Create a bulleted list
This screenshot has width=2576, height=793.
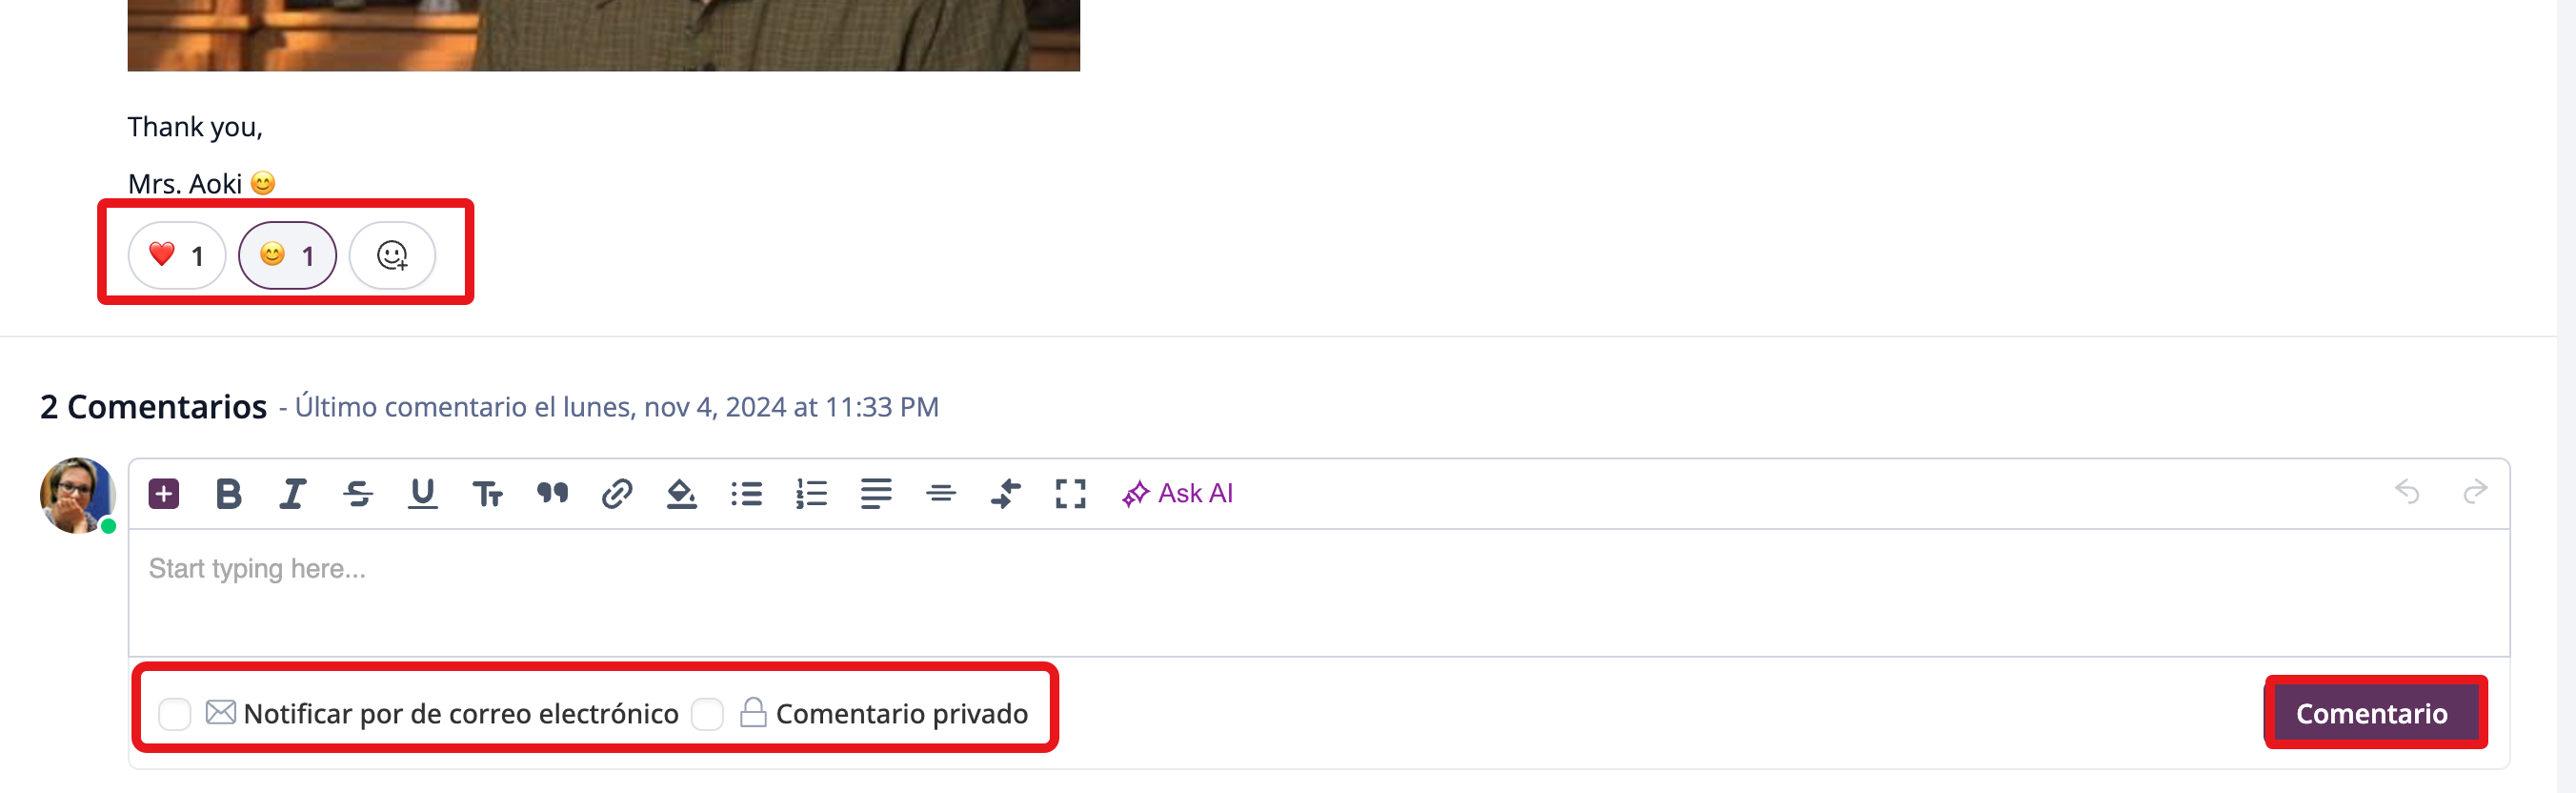click(x=747, y=494)
